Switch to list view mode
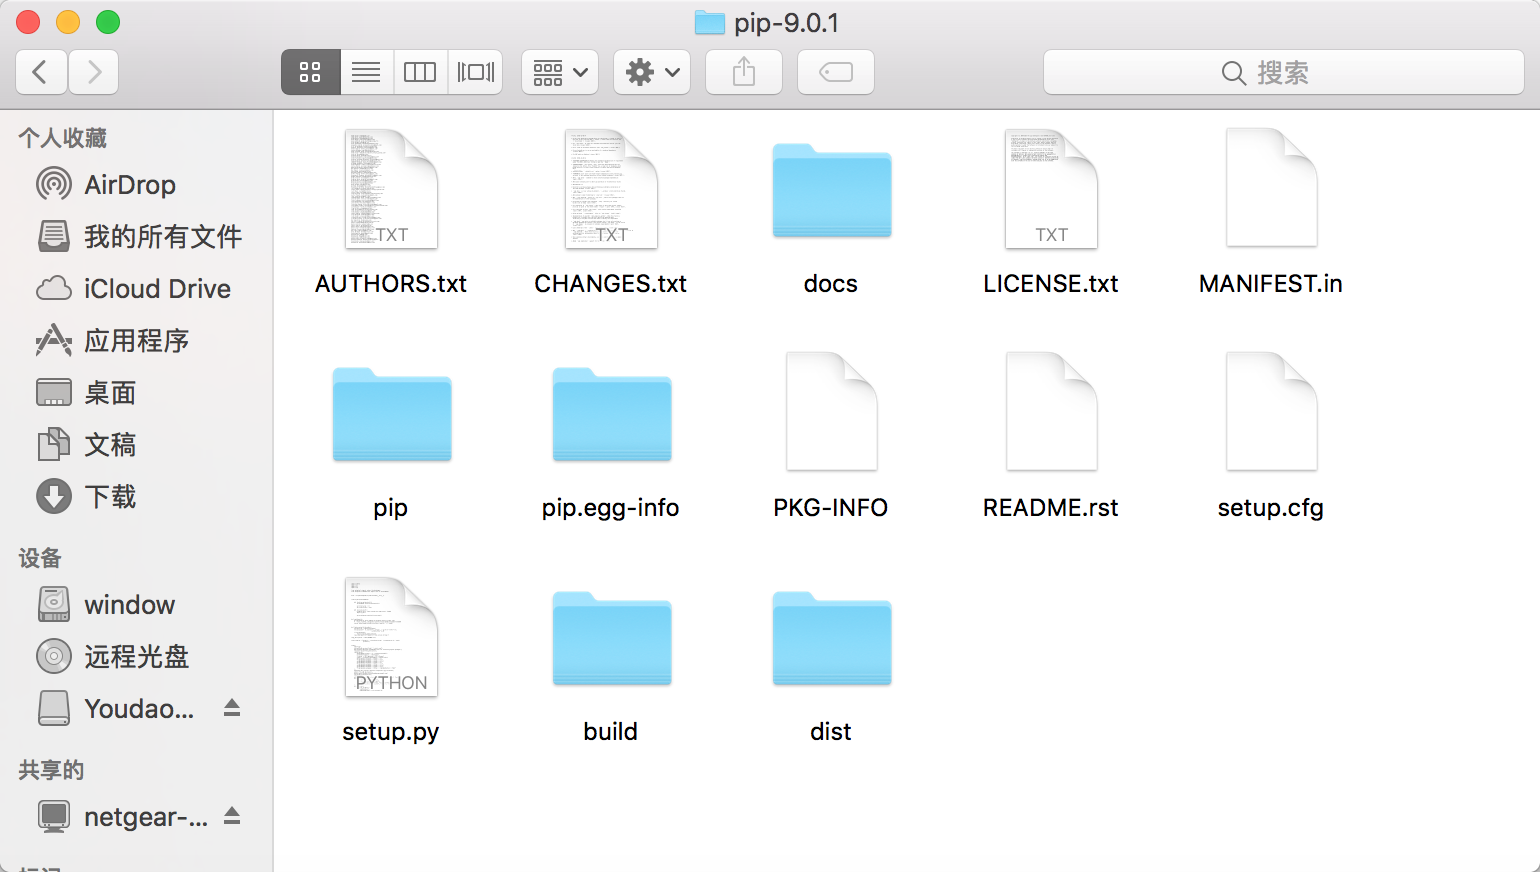This screenshot has width=1540, height=872. coord(366,72)
